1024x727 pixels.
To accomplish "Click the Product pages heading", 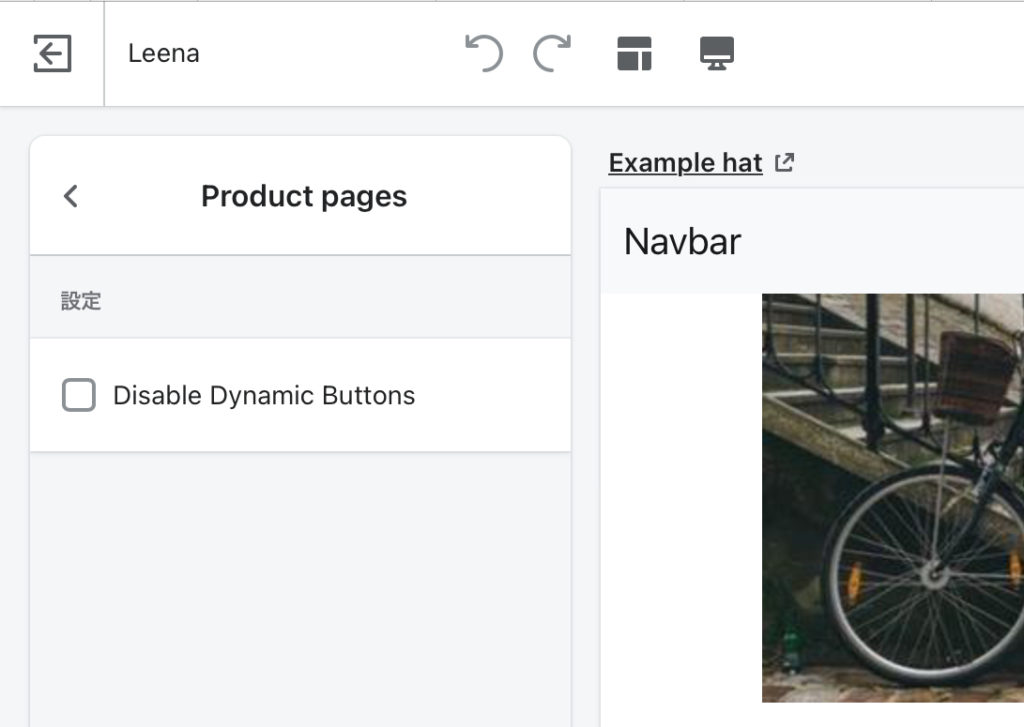I will click(304, 196).
